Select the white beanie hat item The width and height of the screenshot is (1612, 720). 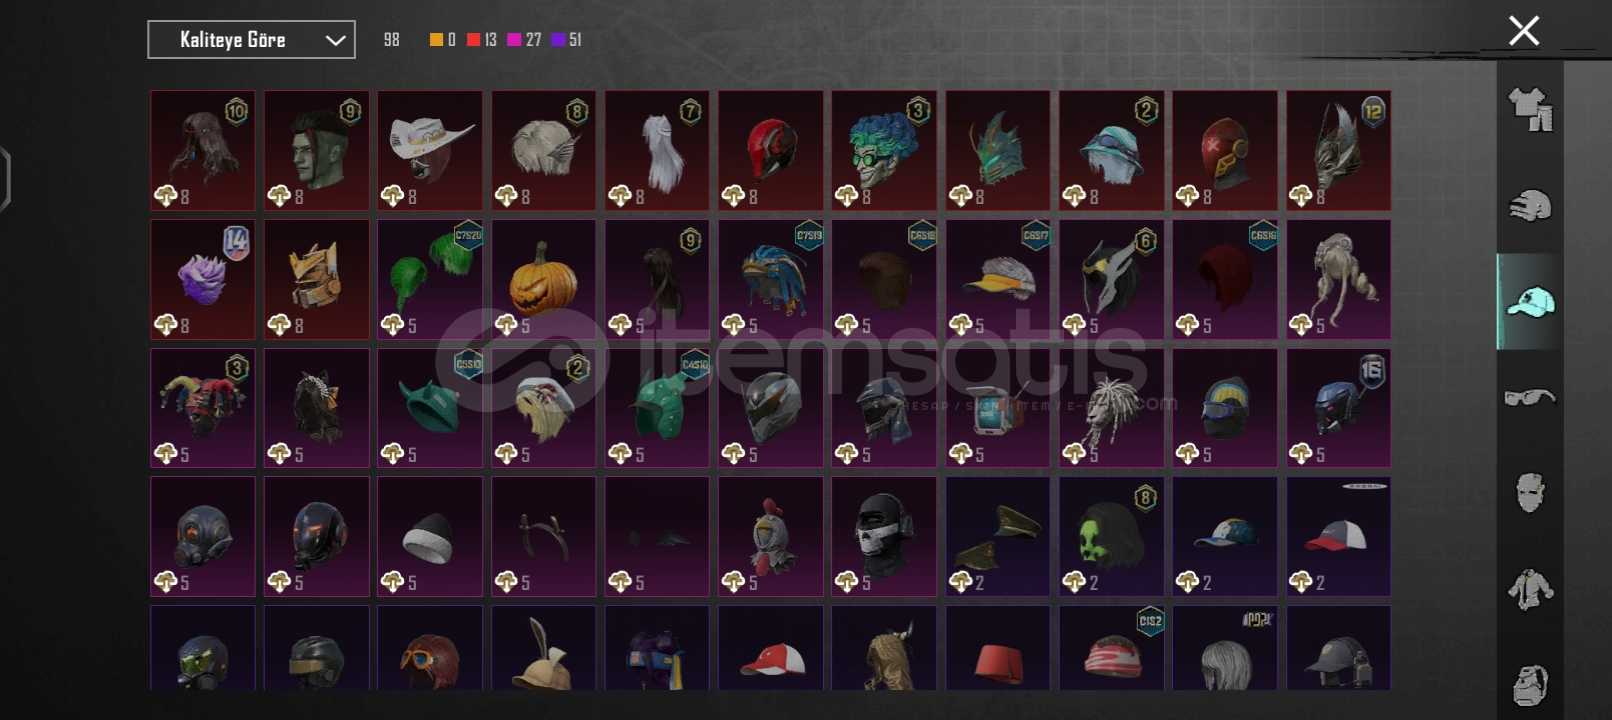pyautogui.click(x=430, y=537)
